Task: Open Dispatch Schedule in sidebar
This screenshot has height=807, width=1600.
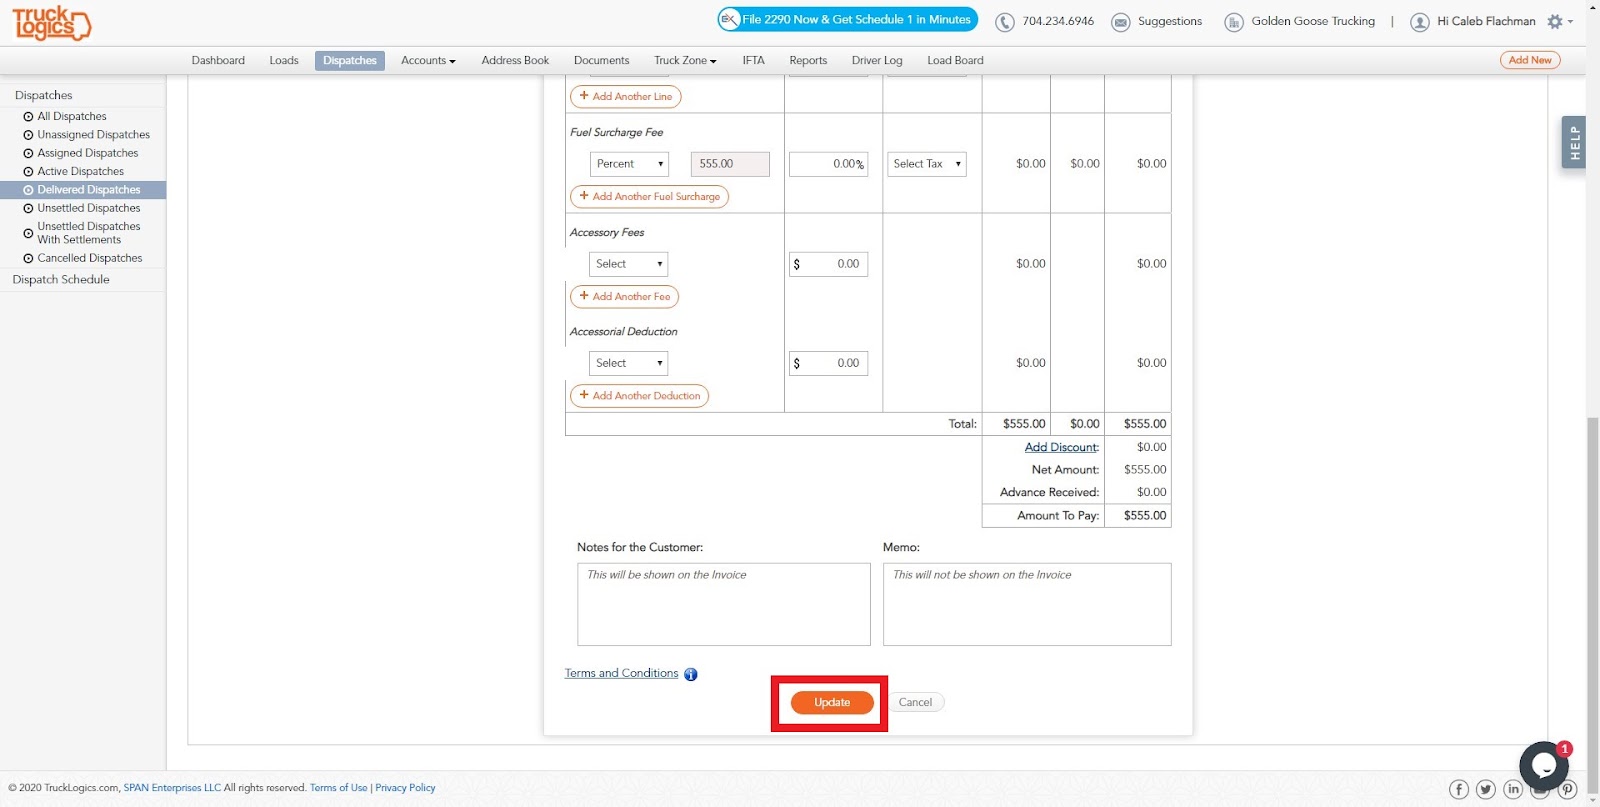Action: click(61, 280)
